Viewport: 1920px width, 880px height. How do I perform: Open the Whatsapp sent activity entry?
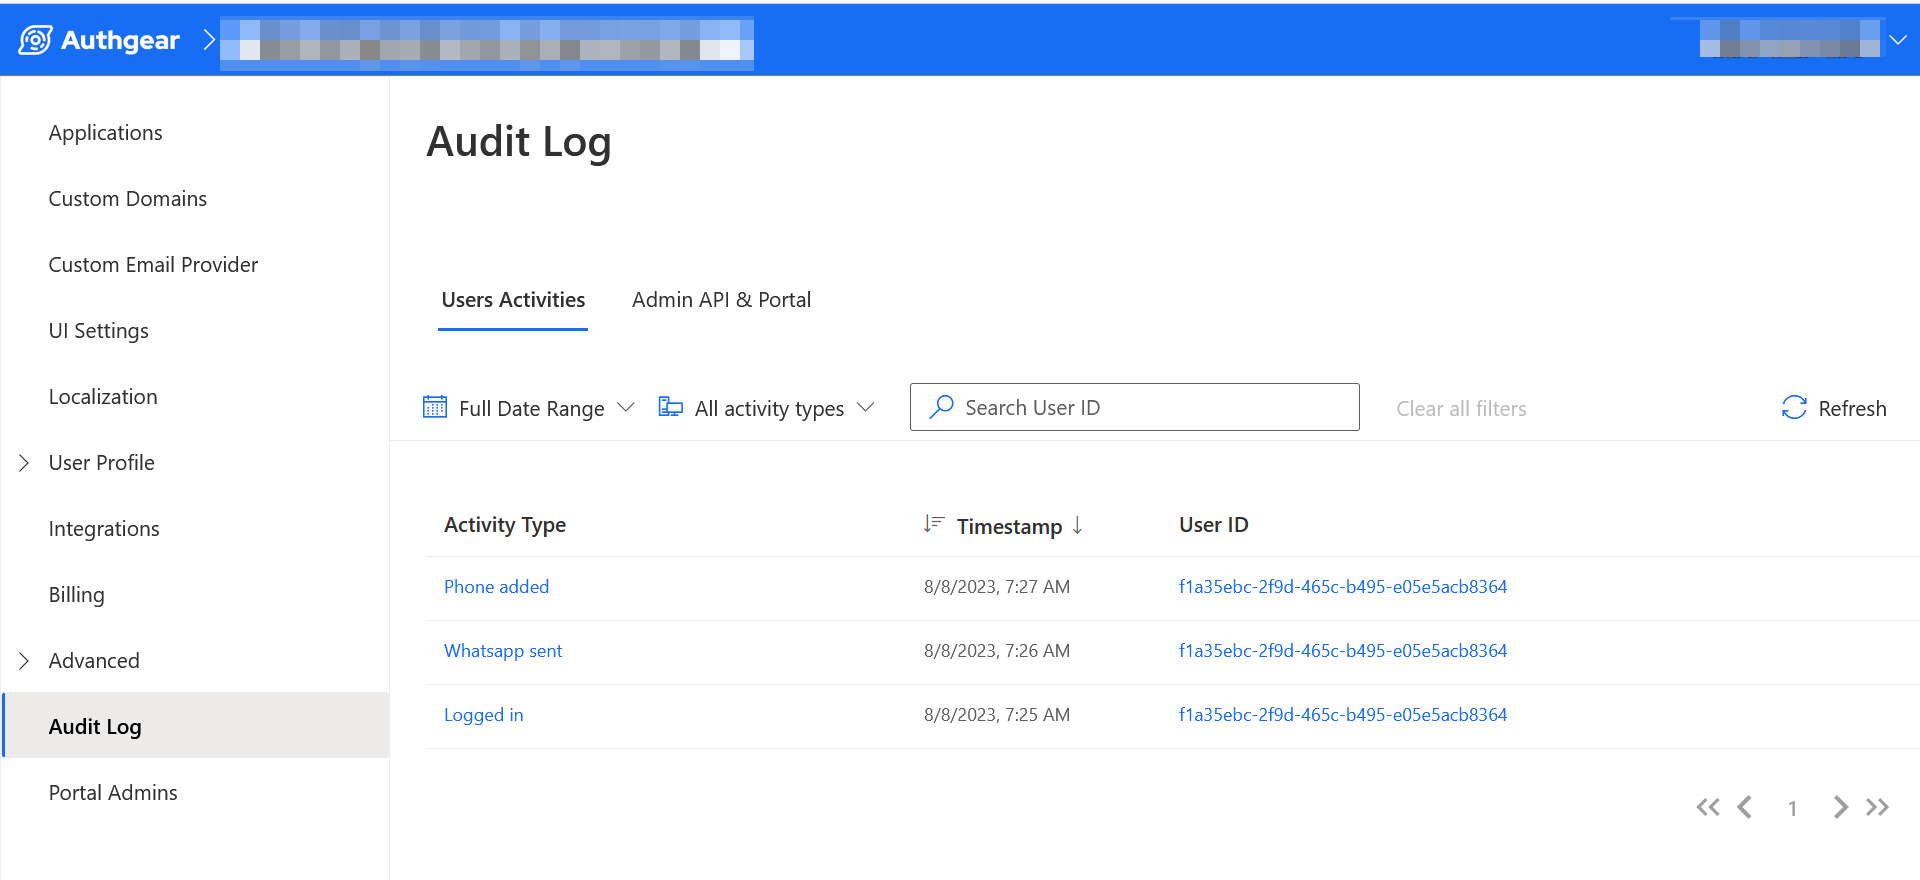tap(503, 651)
